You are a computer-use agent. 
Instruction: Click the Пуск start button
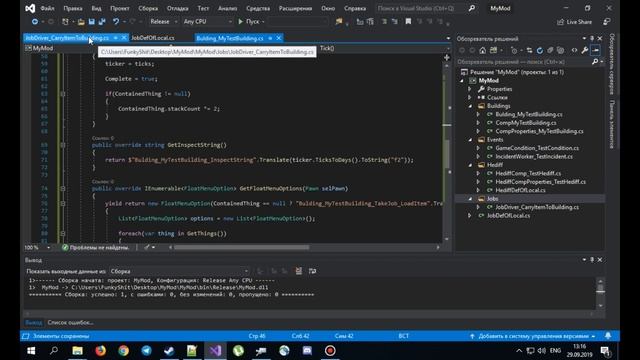249,22
